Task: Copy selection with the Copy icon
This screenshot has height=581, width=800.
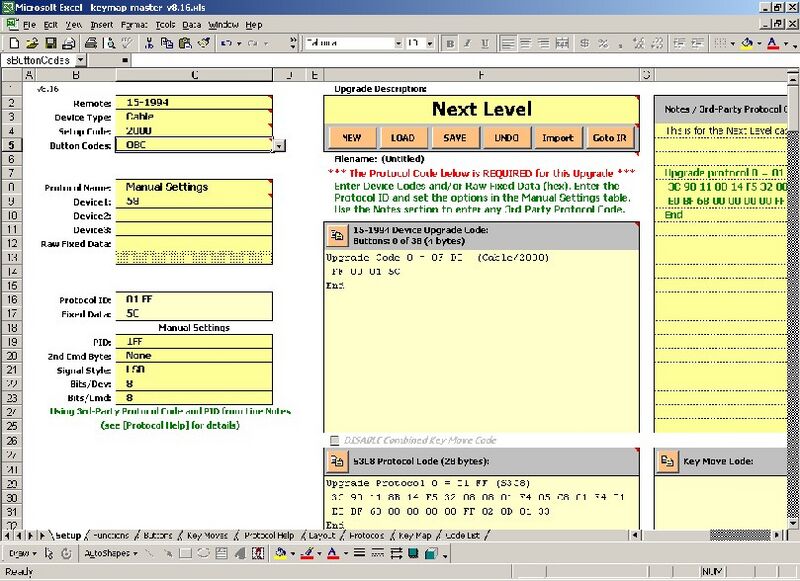Action: [x=167, y=43]
